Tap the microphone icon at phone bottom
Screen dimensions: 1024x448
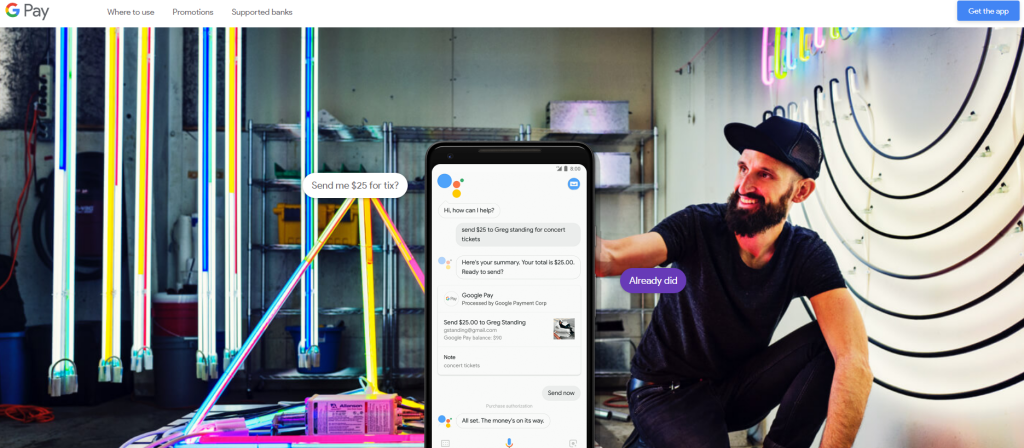pos(509,443)
